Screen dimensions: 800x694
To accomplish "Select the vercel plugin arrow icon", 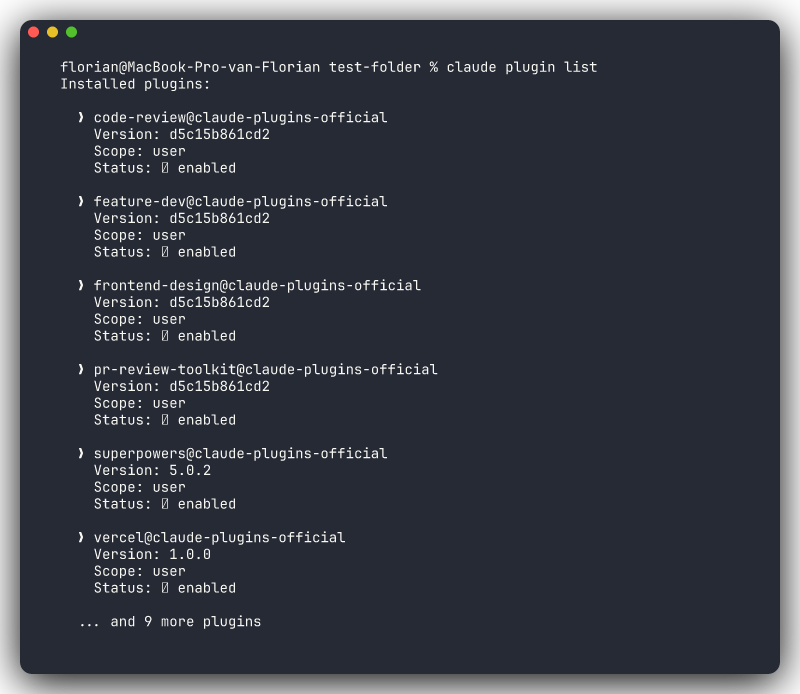I will 83,537.
